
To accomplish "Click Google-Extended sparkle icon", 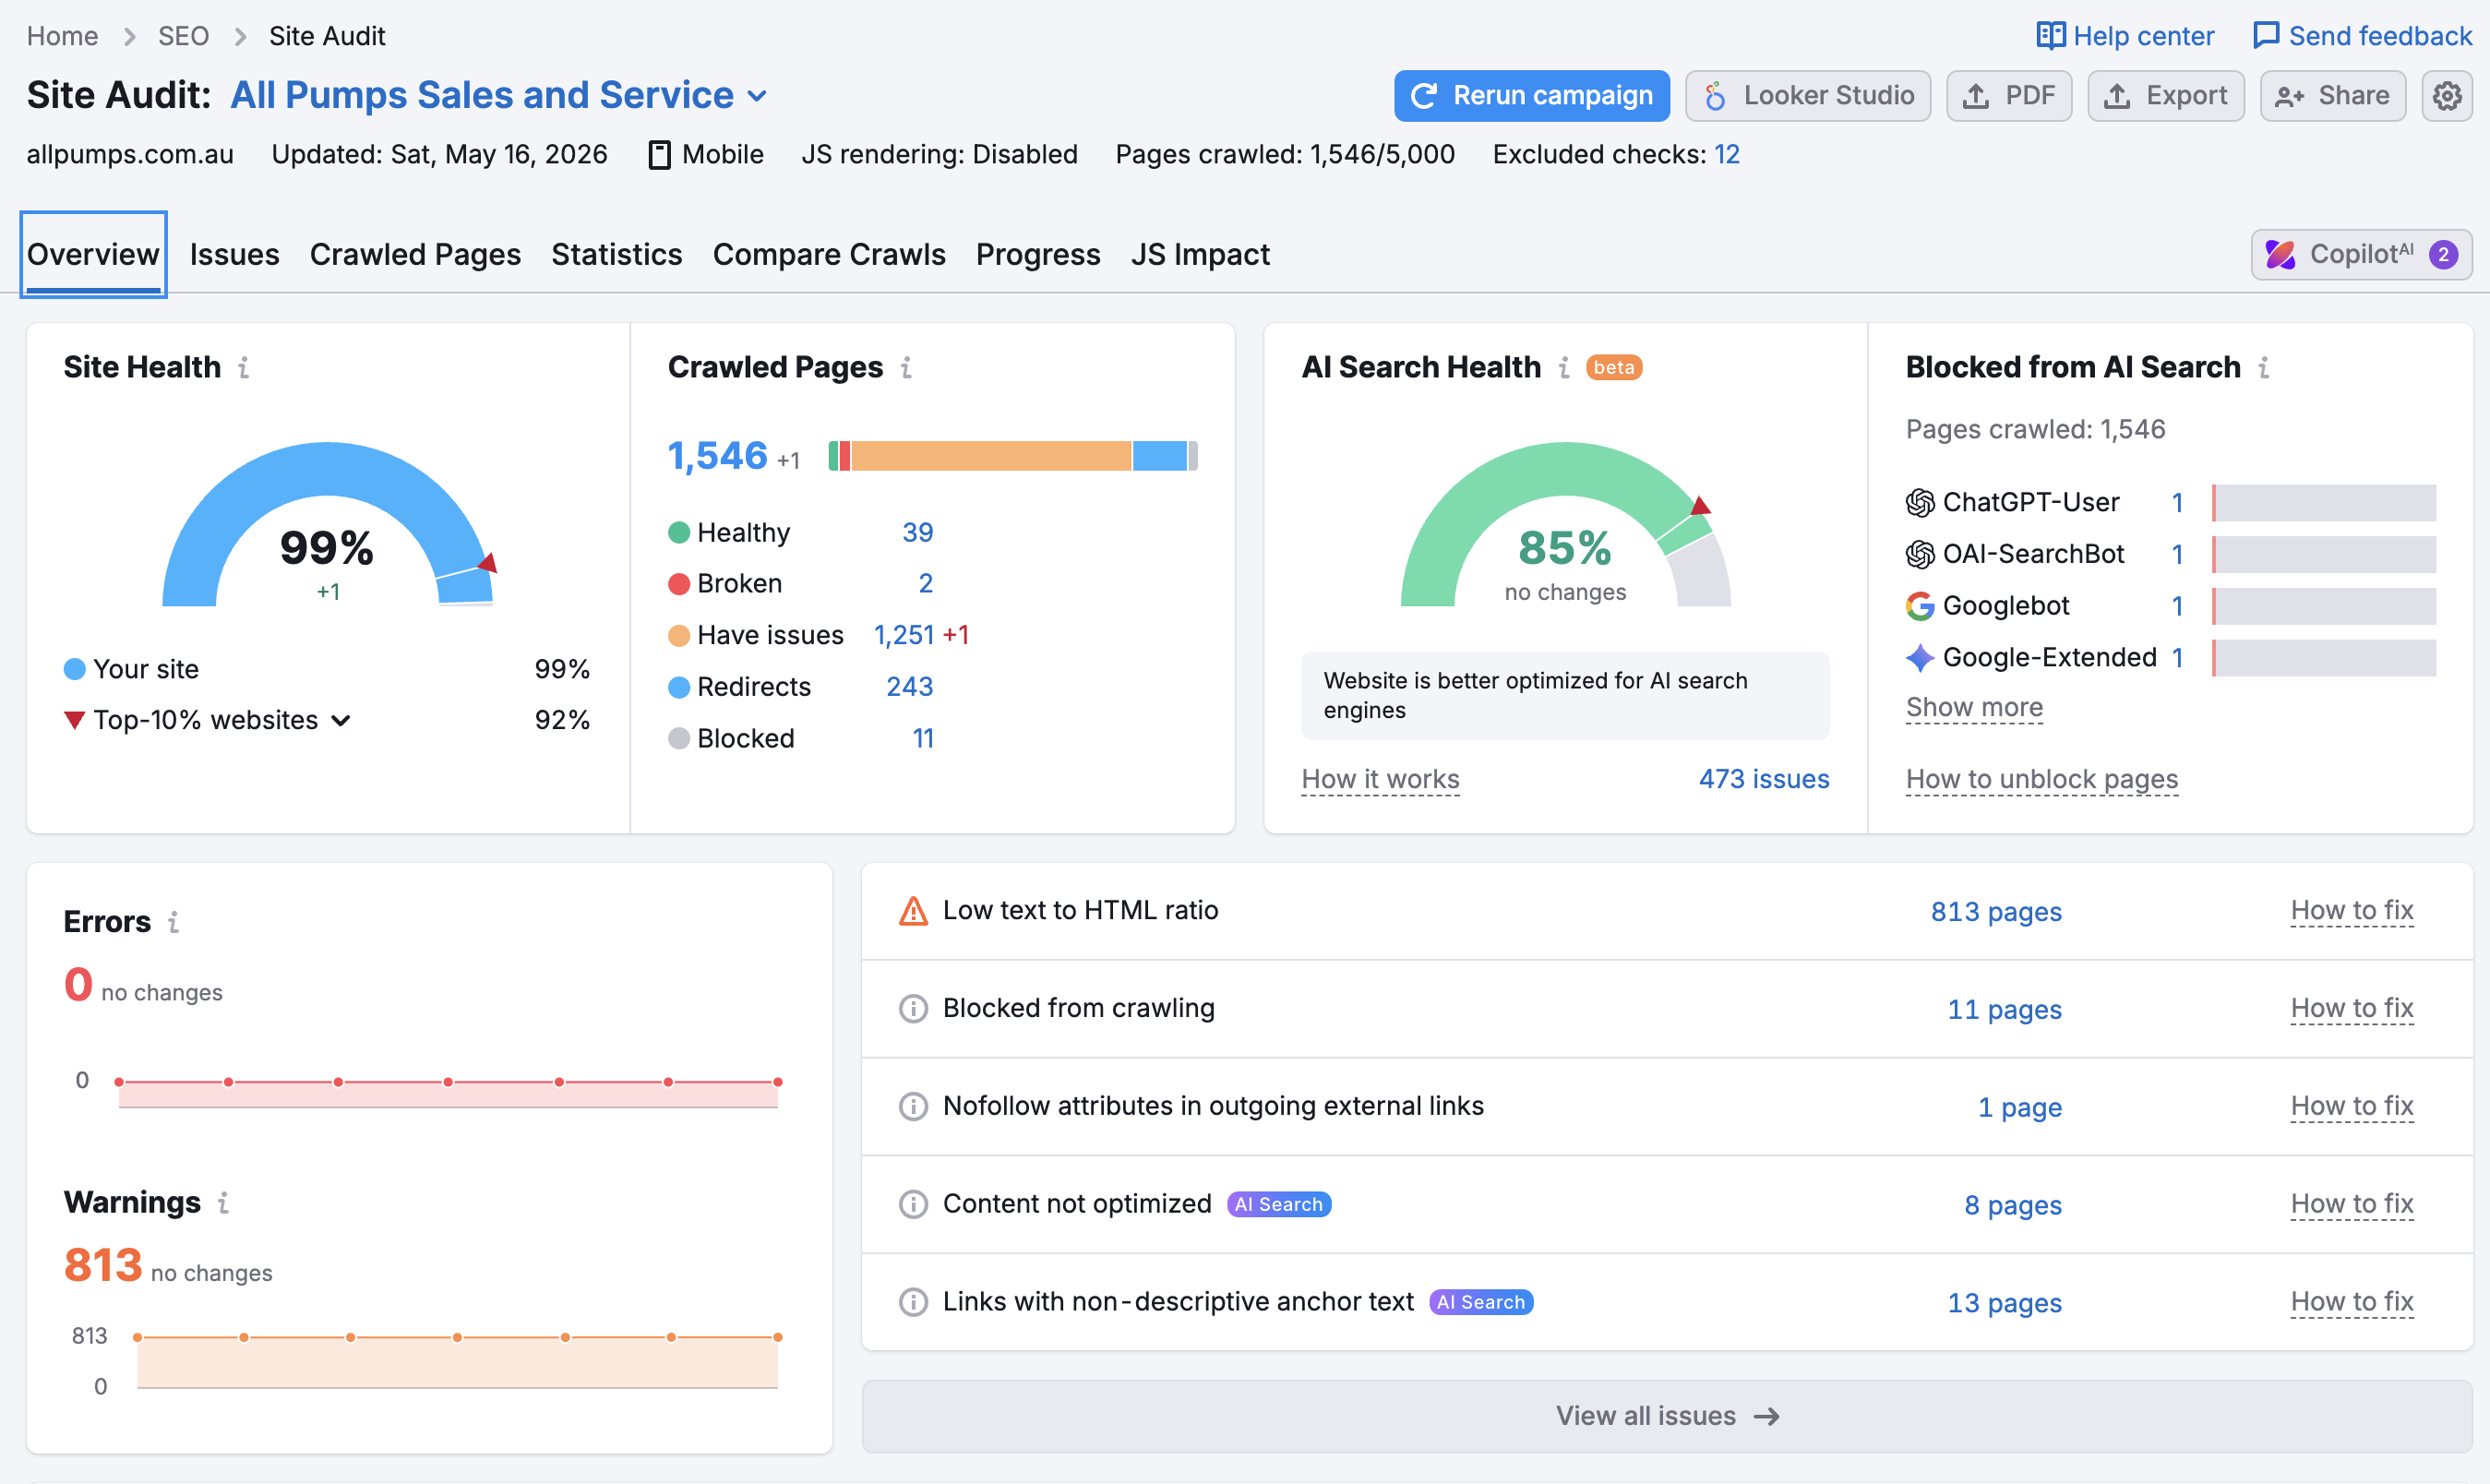I will coord(1919,658).
